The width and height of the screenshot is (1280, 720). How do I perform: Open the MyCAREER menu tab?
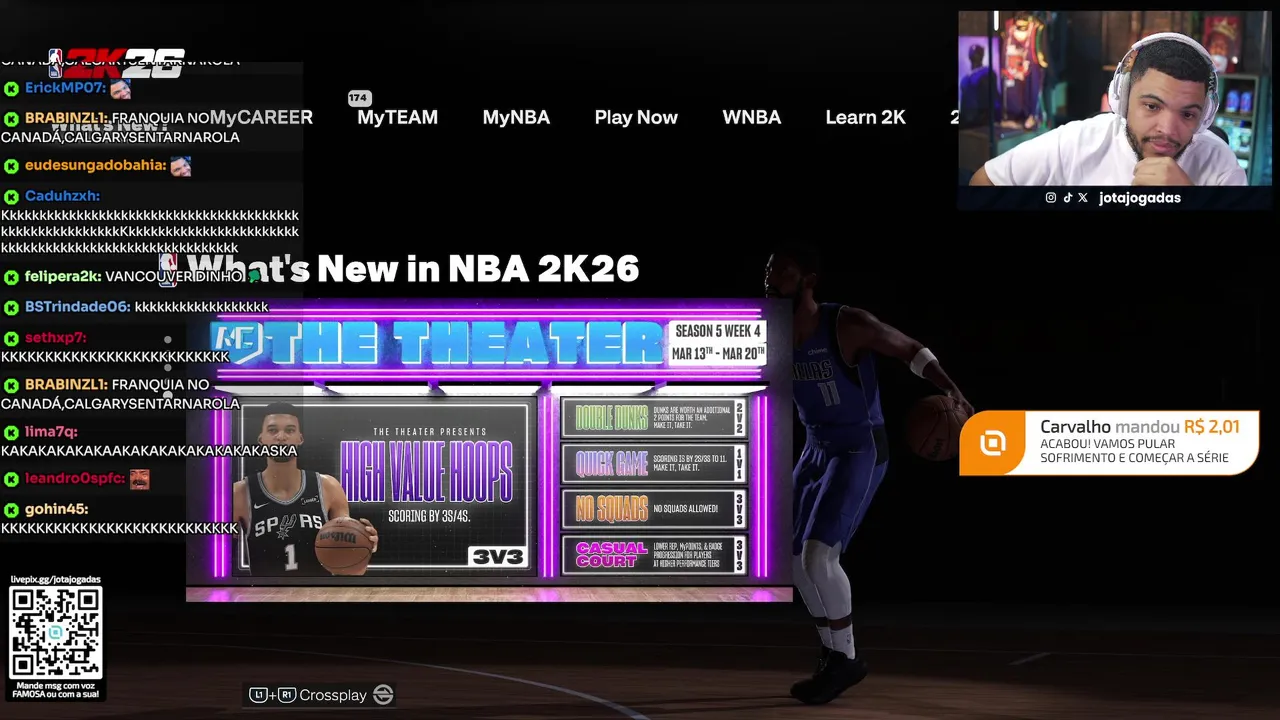click(x=261, y=117)
